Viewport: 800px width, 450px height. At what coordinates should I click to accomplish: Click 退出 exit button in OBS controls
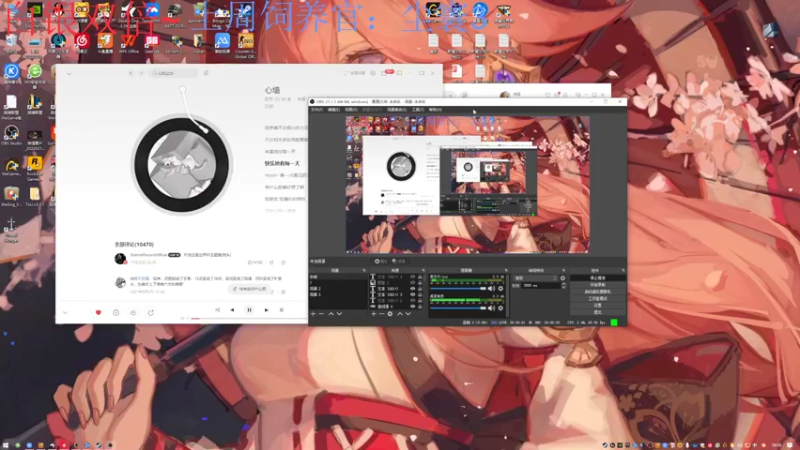597,312
